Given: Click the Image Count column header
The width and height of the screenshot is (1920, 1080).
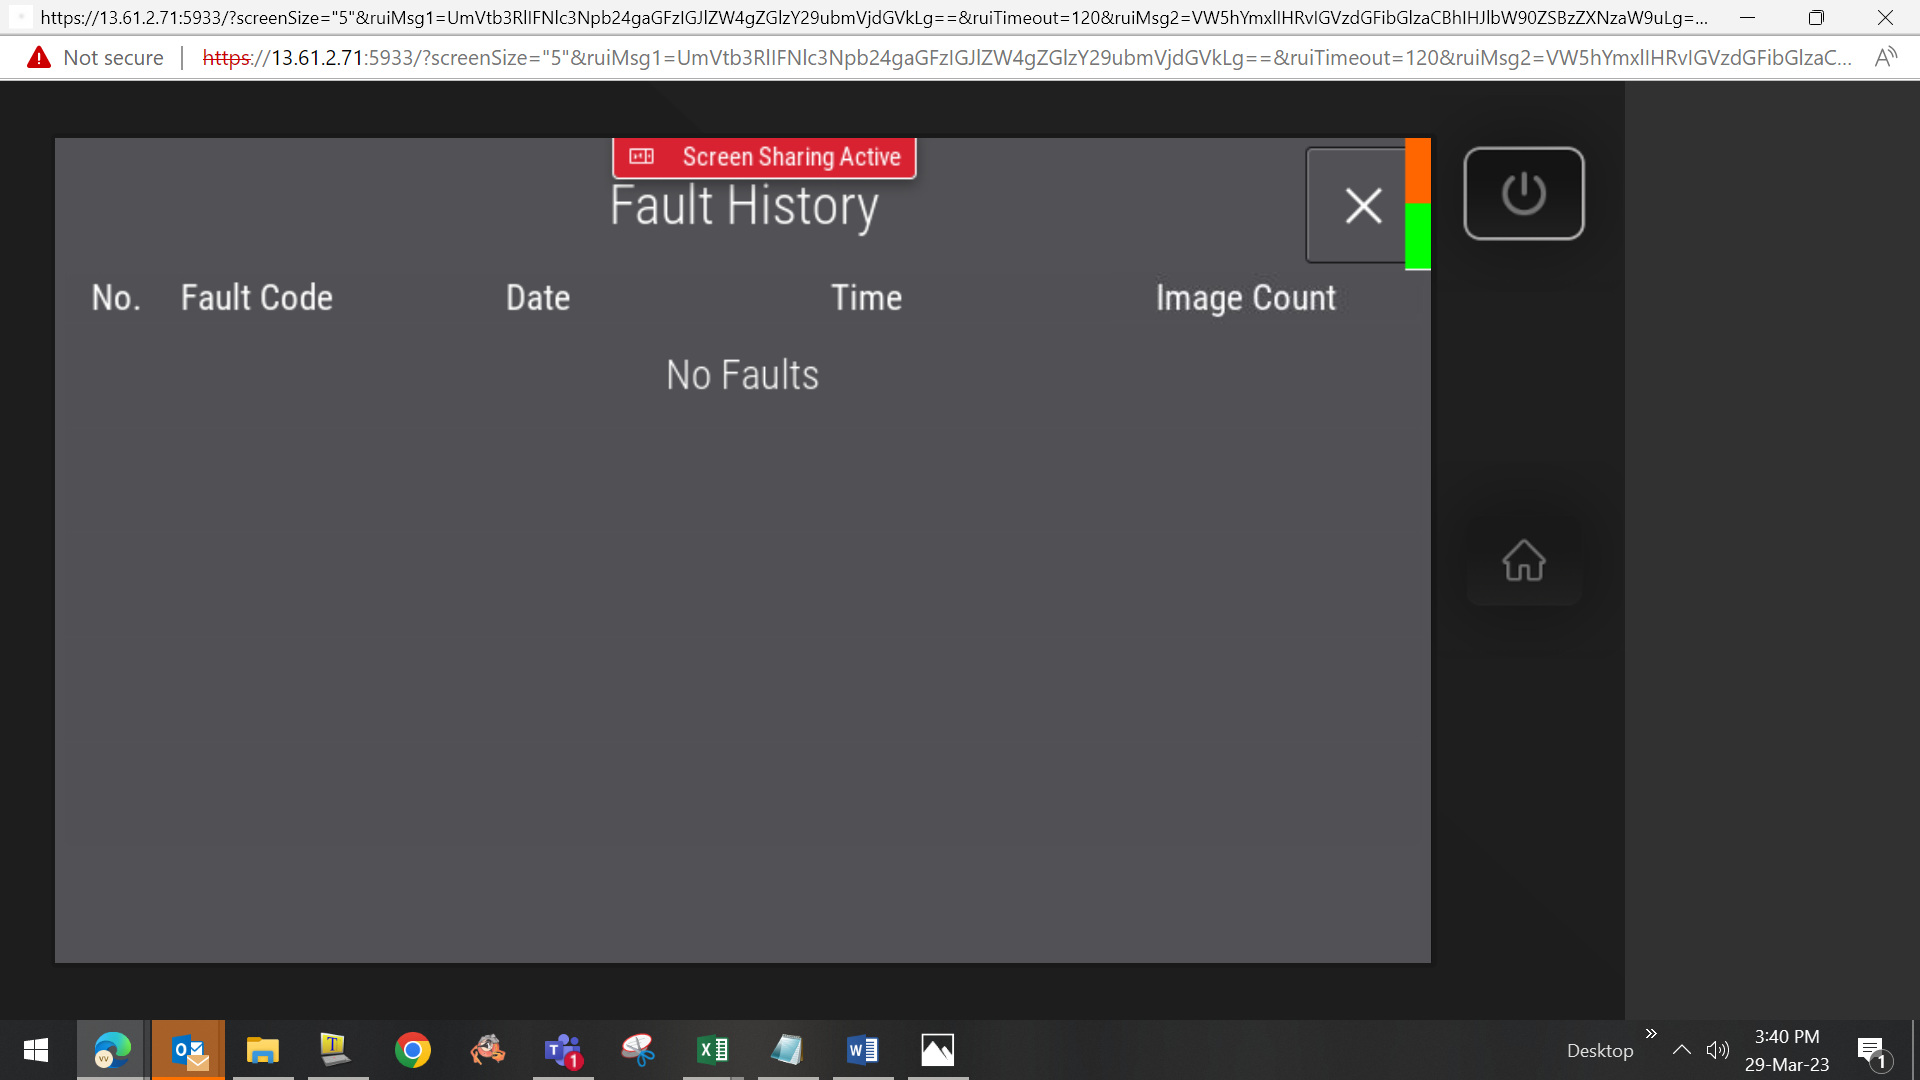Looking at the screenshot, I should [1246, 298].
